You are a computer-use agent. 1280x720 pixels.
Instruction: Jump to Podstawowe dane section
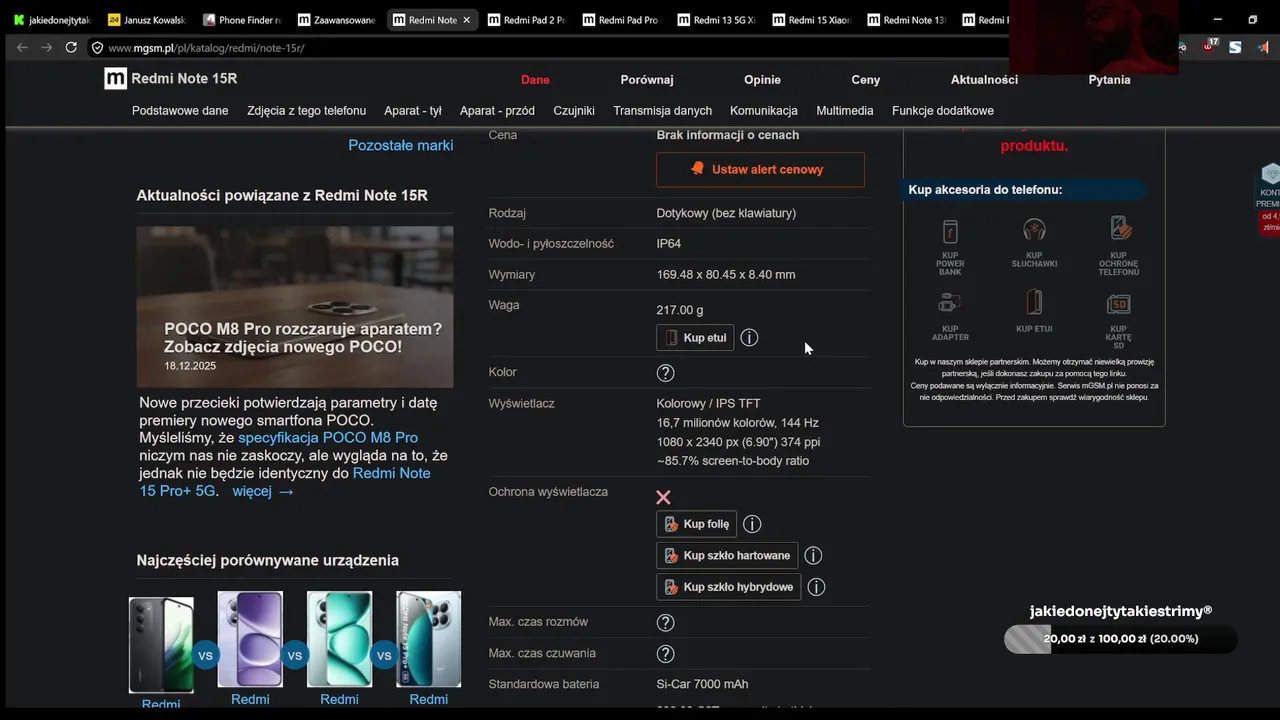tap(180, 111)
